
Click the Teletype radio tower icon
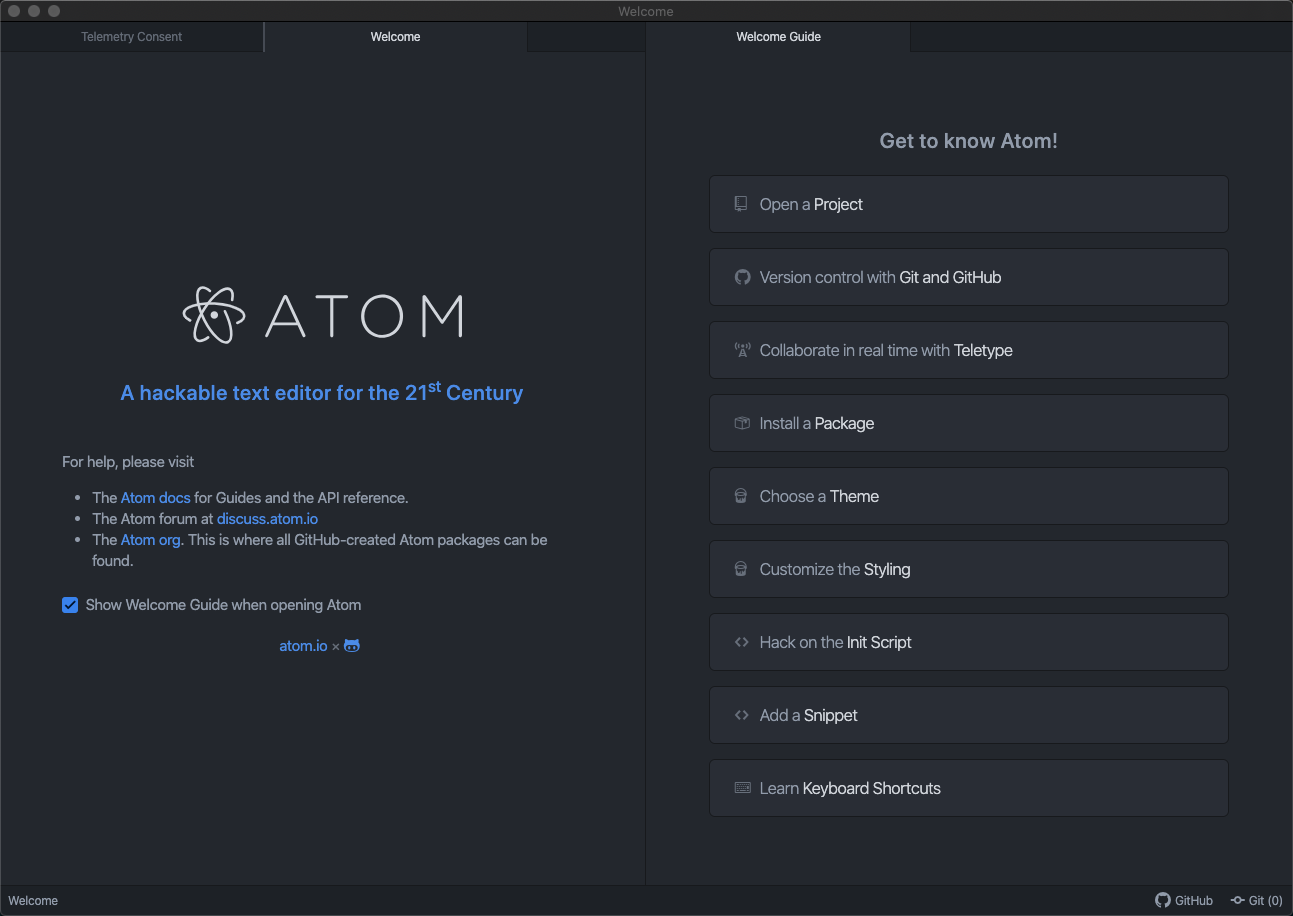click(x=742, y=350)
